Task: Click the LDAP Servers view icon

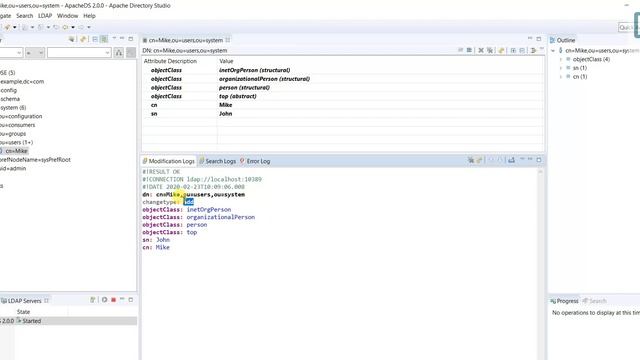Action: [4, 300]
